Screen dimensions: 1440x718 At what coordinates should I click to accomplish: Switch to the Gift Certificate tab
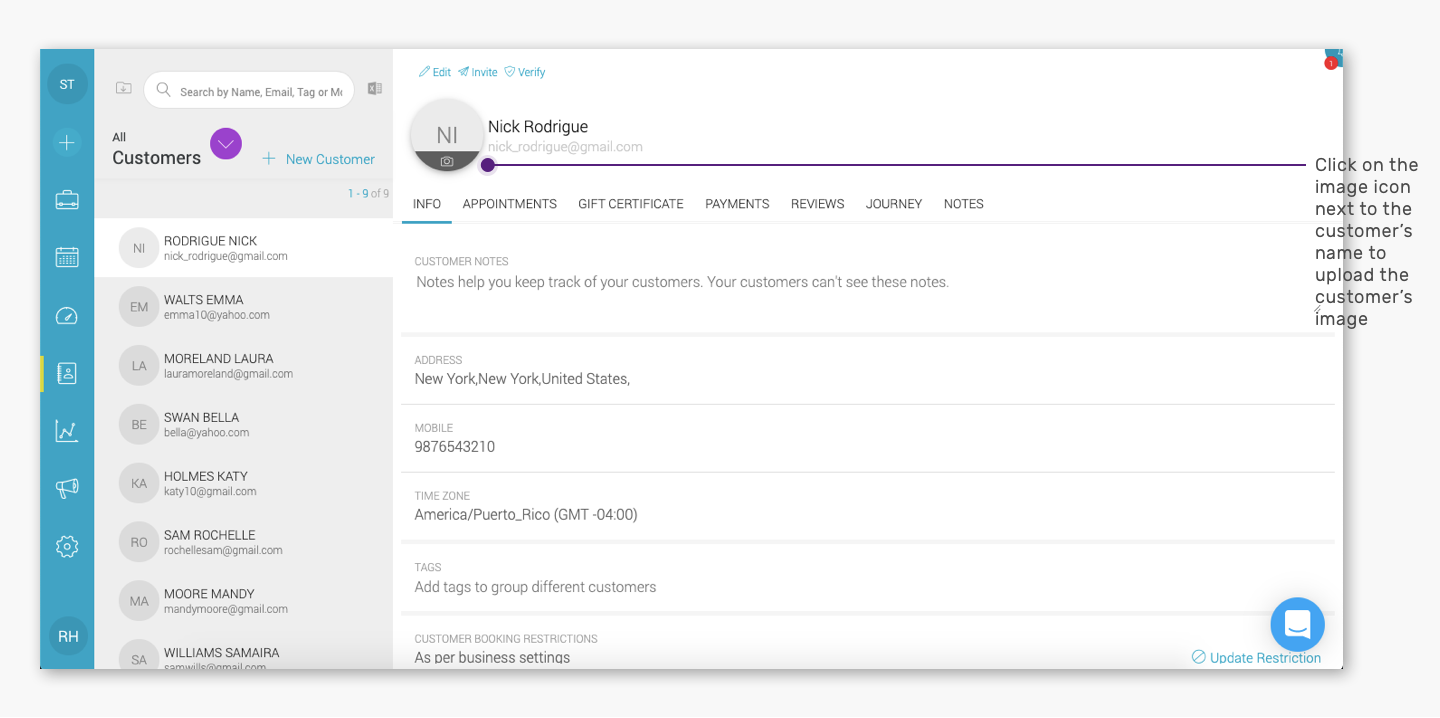coord(631,204)
